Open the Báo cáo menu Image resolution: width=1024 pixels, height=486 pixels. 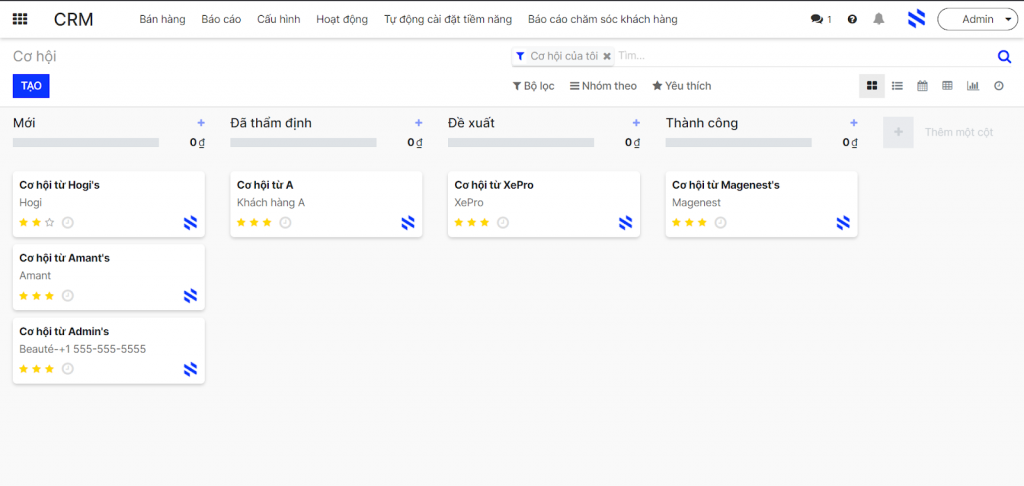[x=221, y=20]
